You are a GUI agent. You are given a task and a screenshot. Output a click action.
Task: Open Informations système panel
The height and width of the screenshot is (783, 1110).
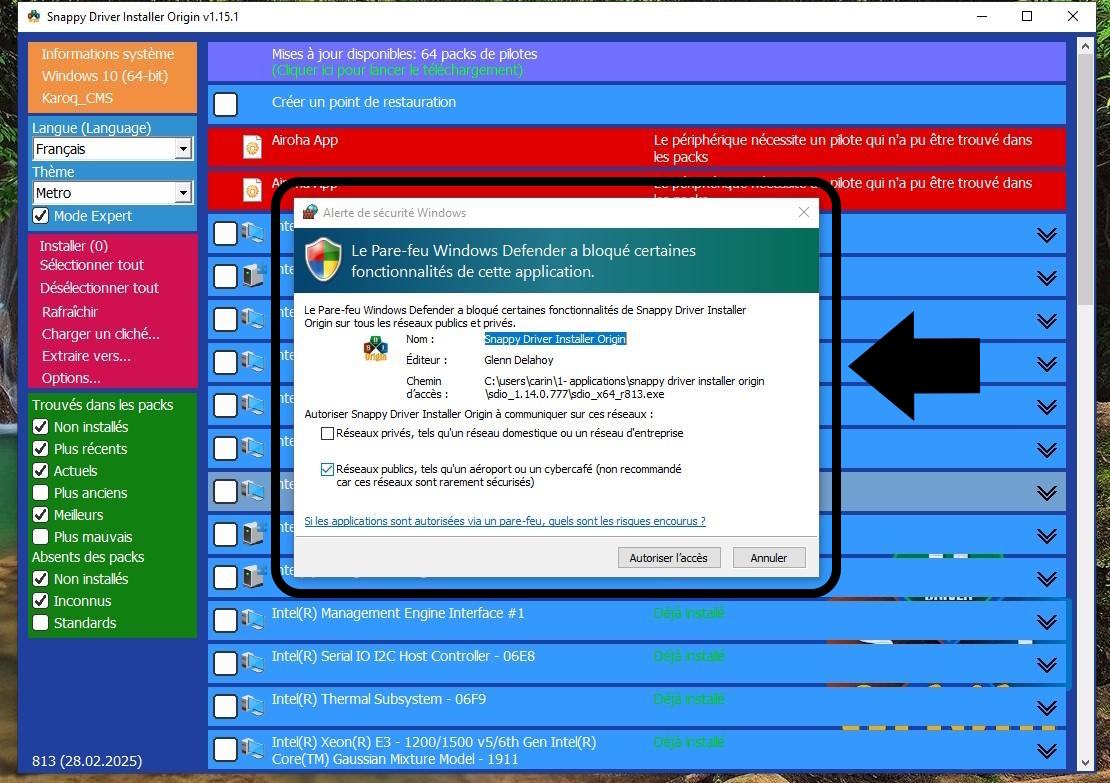pyautogui.click(x=108, y=54)
